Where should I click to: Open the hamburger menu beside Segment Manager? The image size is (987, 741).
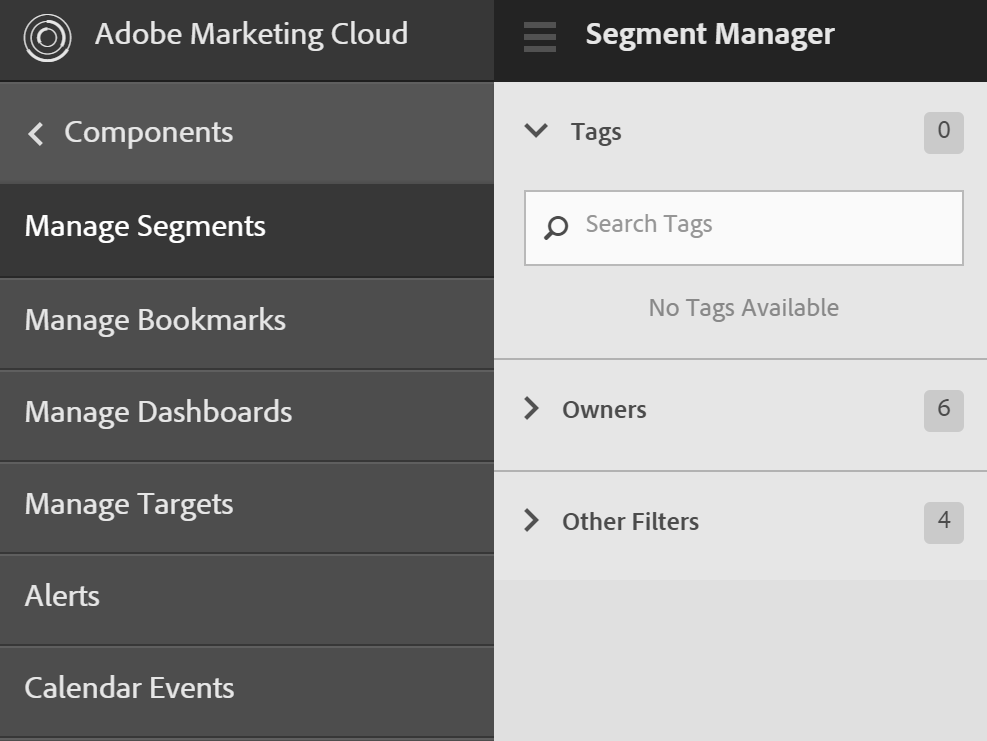[540, 36]
